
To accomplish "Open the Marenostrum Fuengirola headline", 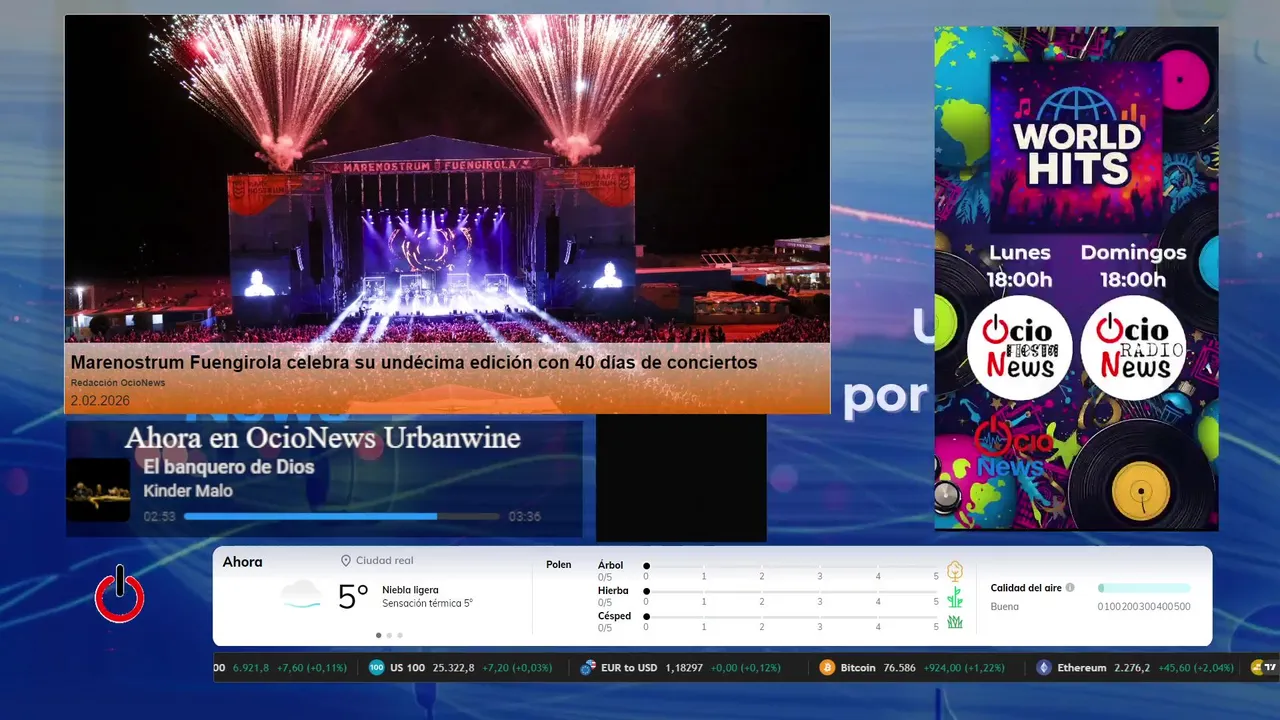I will click(413, 362).
